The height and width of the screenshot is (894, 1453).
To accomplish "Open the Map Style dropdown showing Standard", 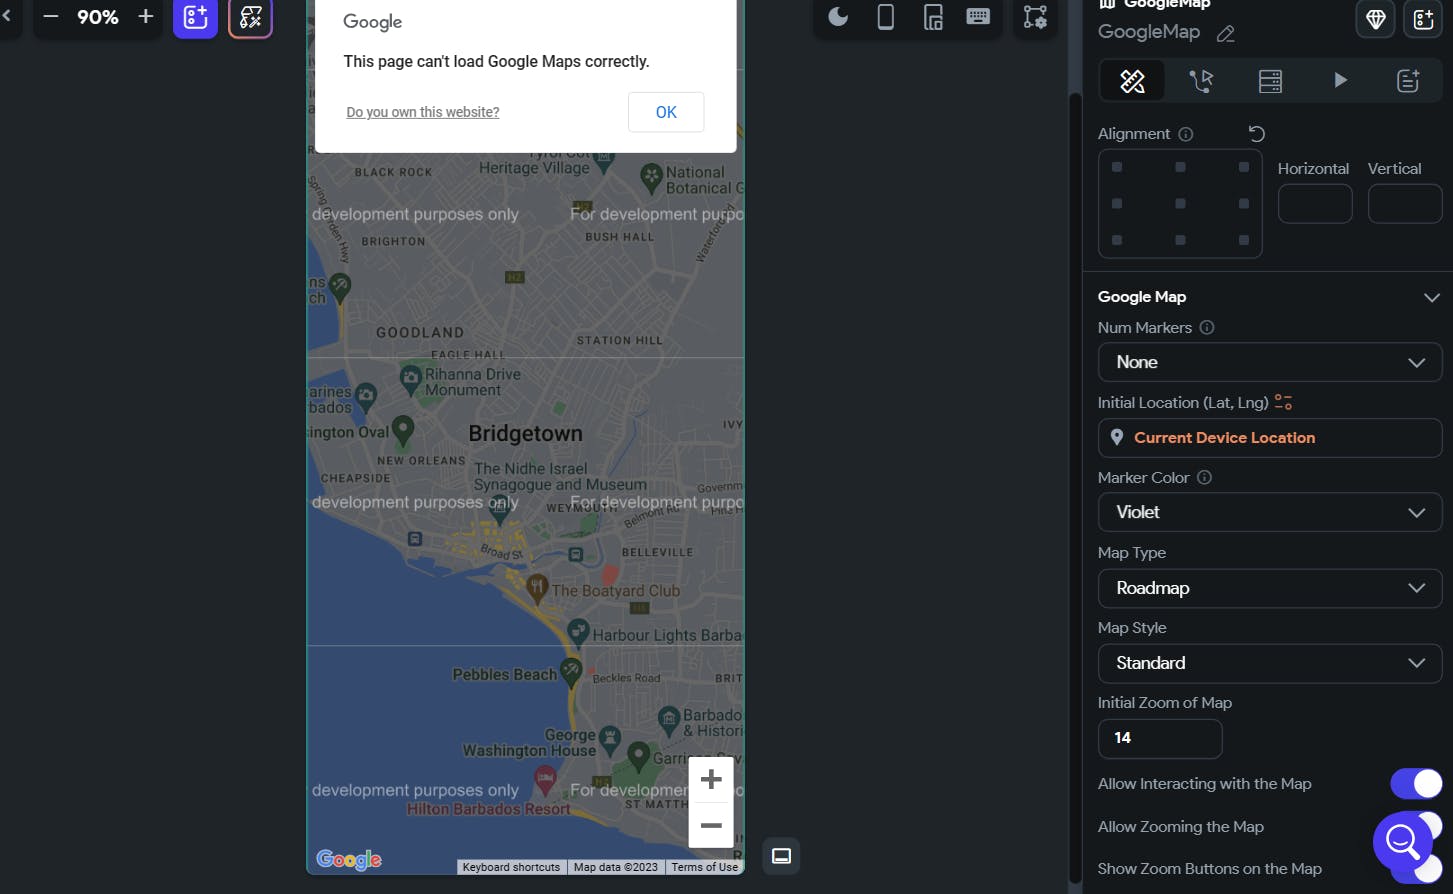I will [1270, 663].
